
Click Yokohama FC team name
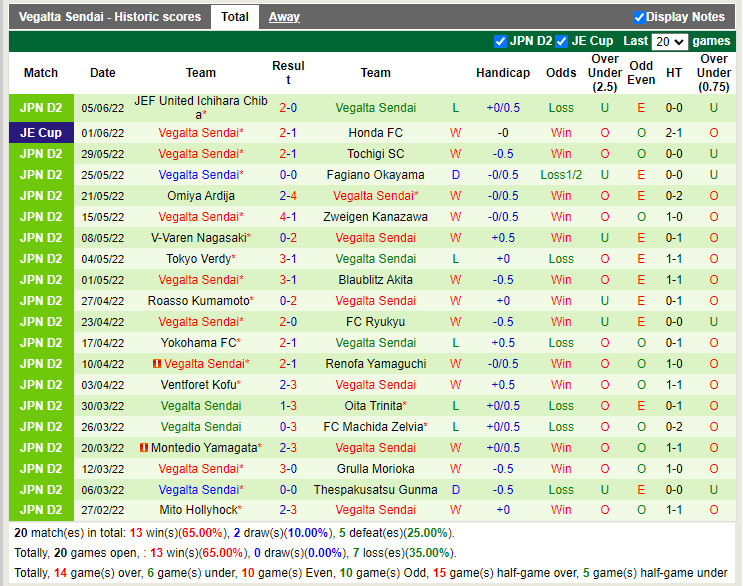point(199,343)
